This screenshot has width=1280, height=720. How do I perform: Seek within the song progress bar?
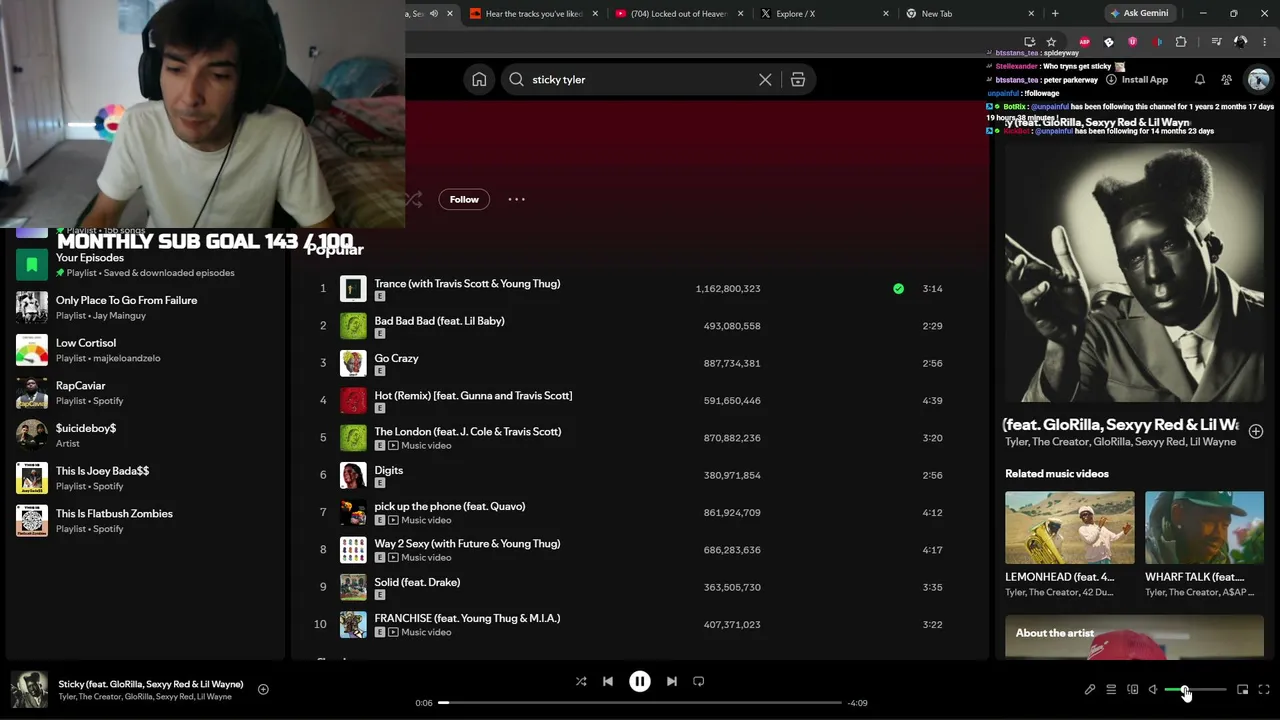640,703
